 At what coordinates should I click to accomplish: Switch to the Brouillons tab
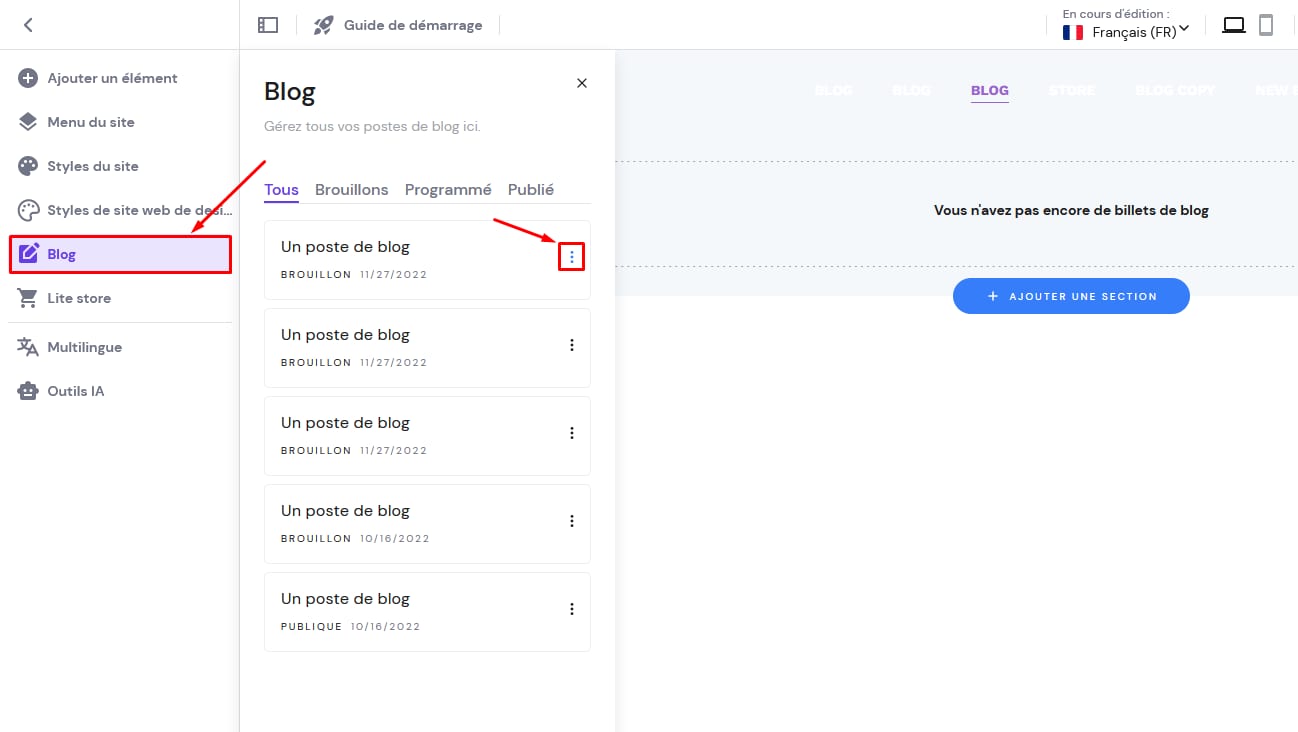(x=351, y=190)
